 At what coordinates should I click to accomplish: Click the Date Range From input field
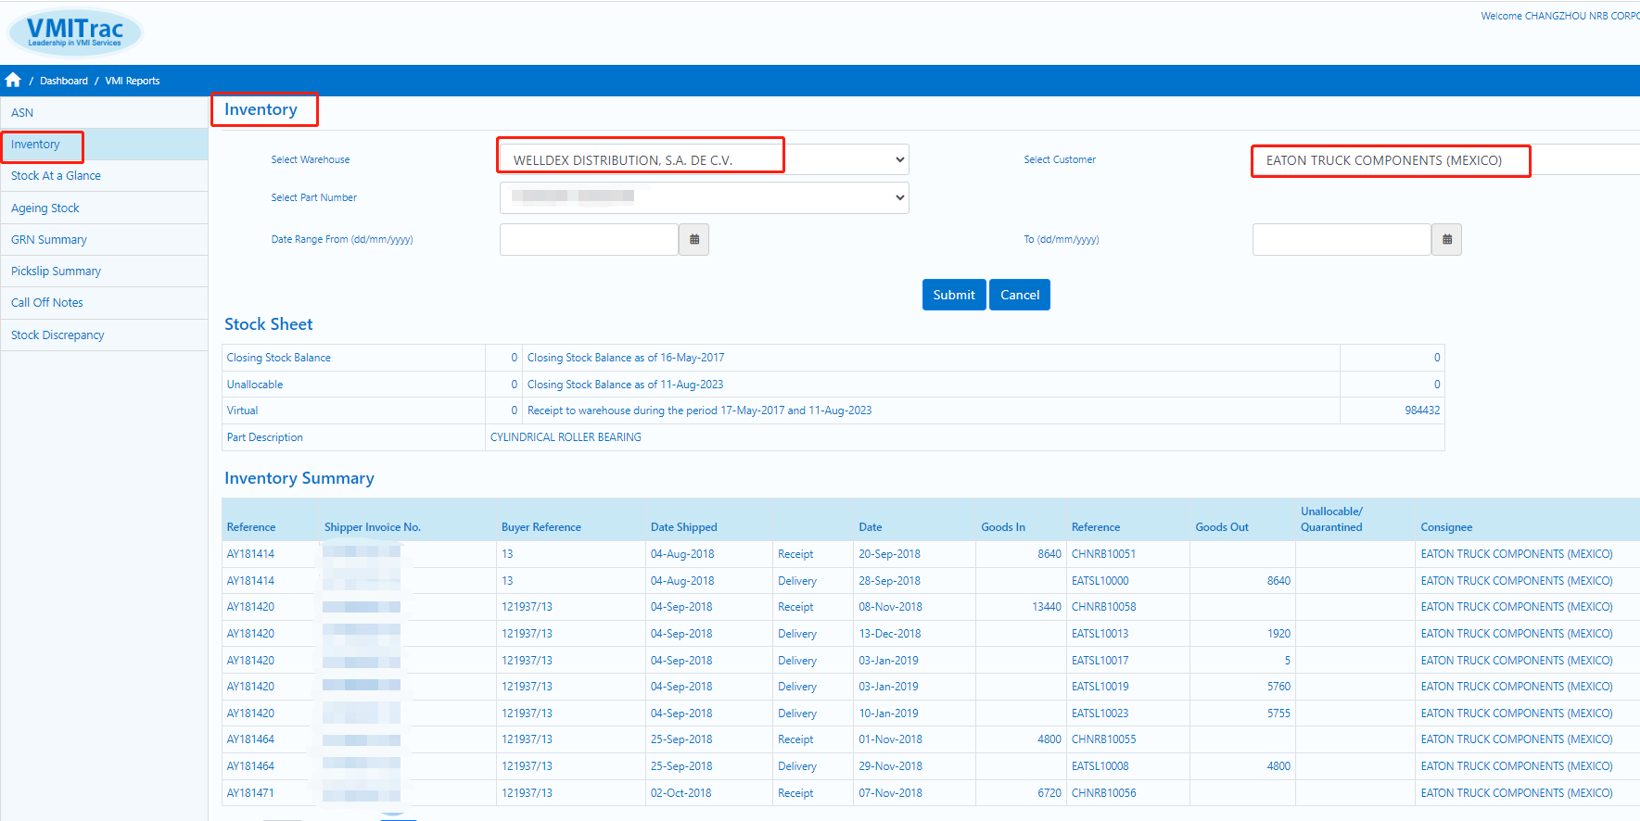click(x=589, y=240)
